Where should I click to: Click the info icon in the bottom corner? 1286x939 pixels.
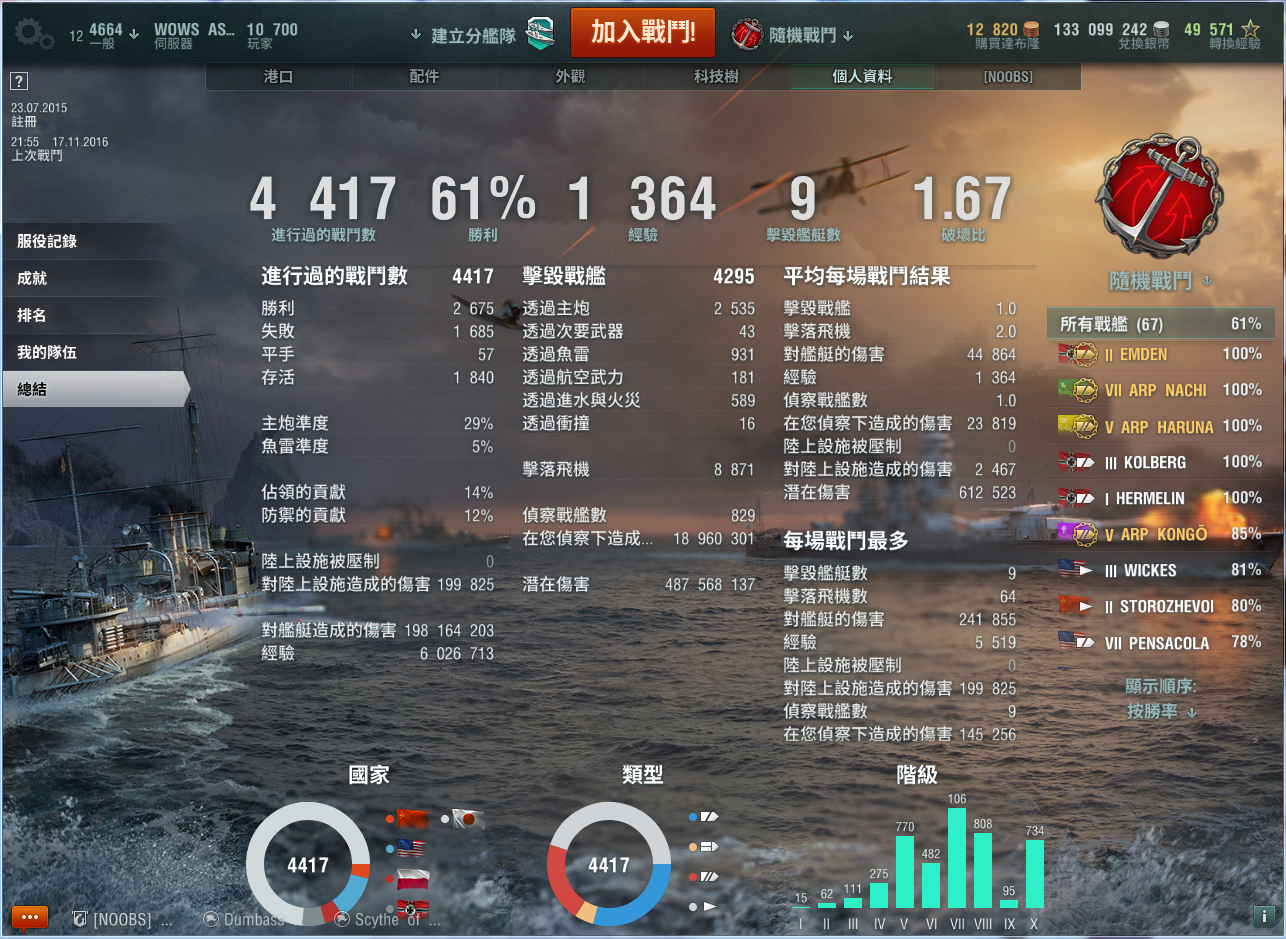[x=1261, y=915]
